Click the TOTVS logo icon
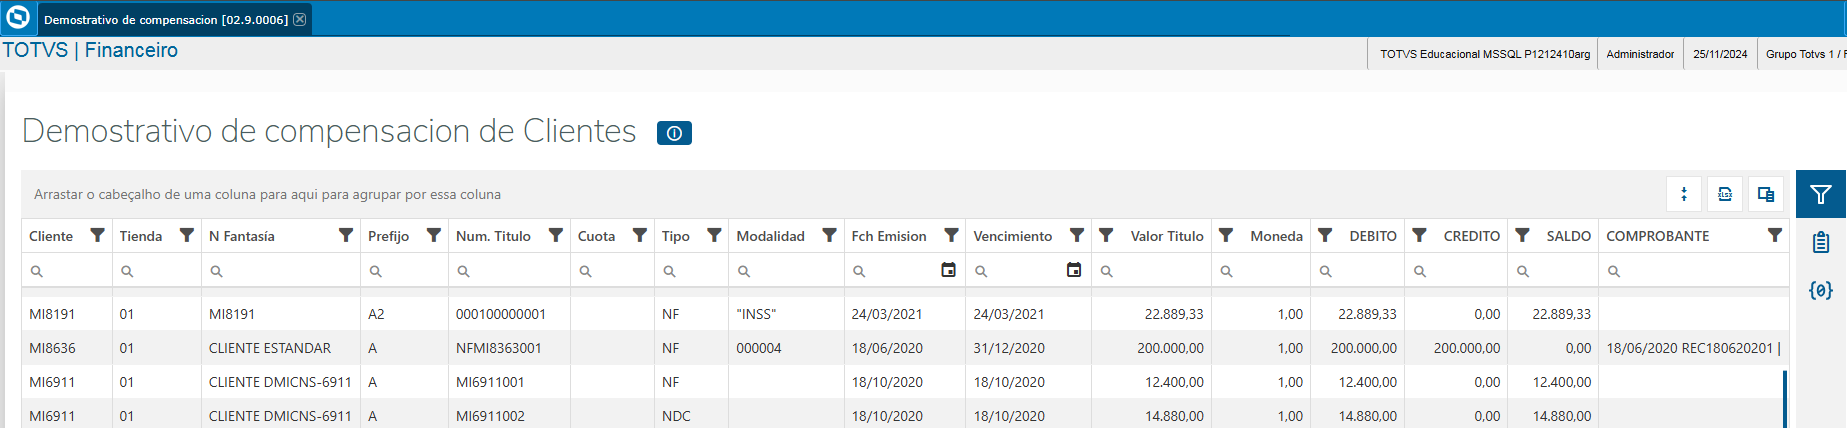This screenshot has width=1847, height=428. 18,18
